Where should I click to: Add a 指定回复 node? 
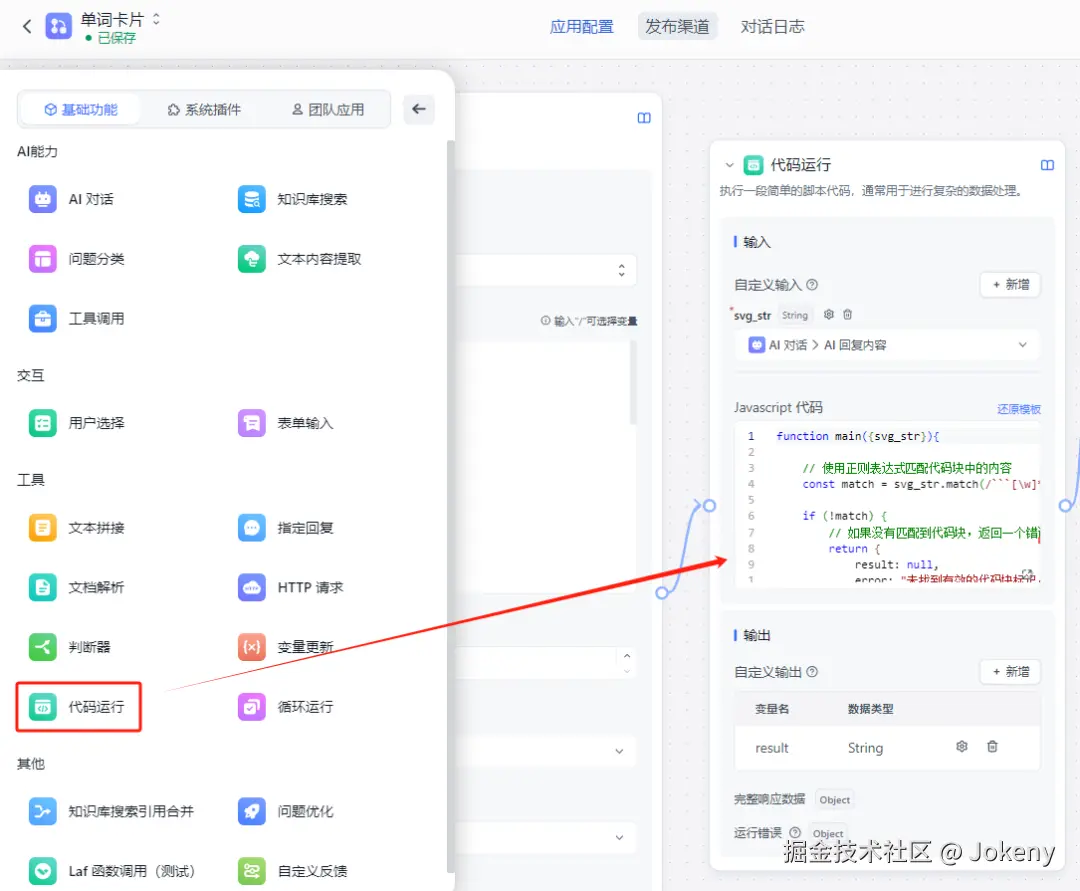point(286,528)
